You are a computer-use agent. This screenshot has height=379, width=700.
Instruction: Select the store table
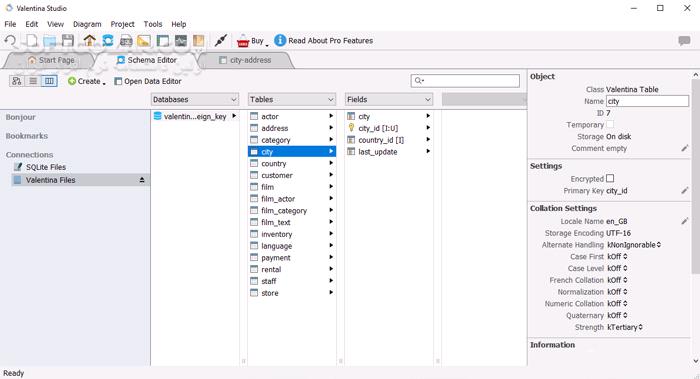(x=292, y=293)
